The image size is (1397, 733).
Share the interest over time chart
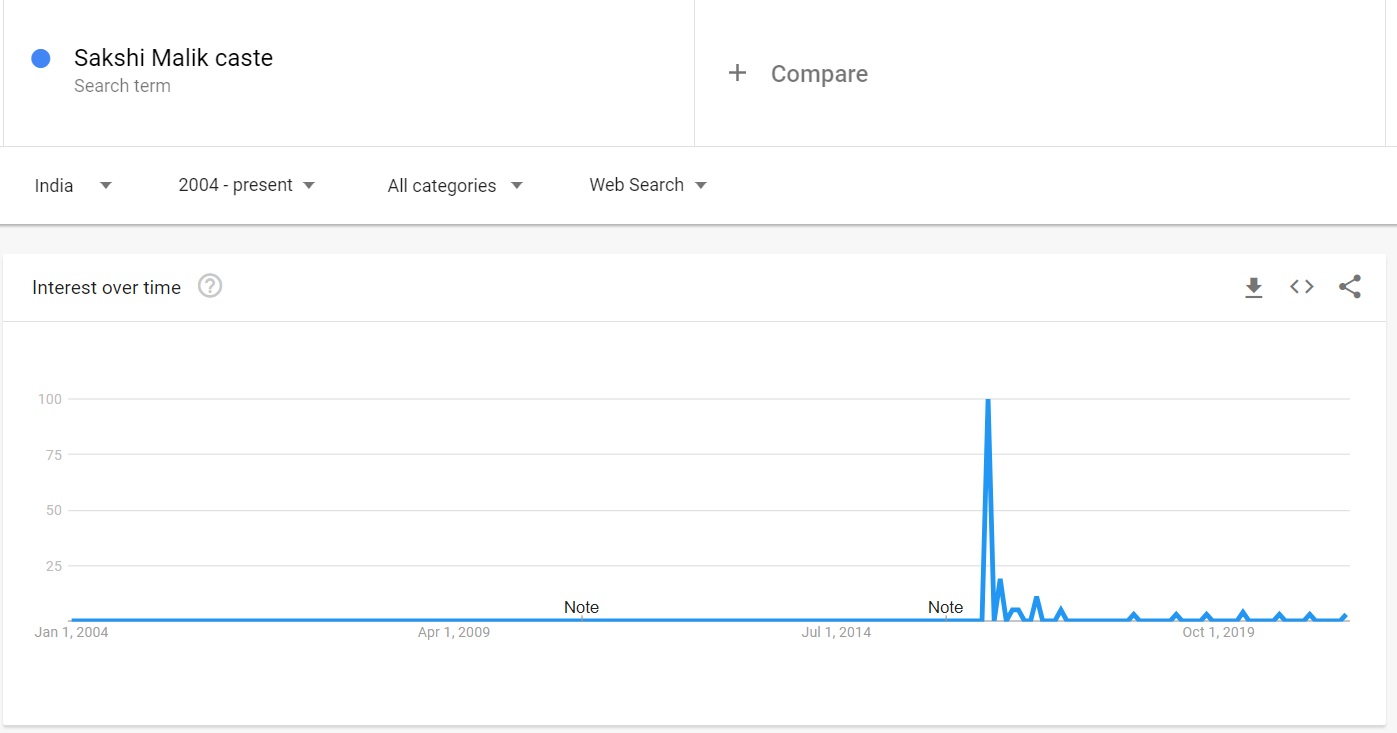point(1349,288)
